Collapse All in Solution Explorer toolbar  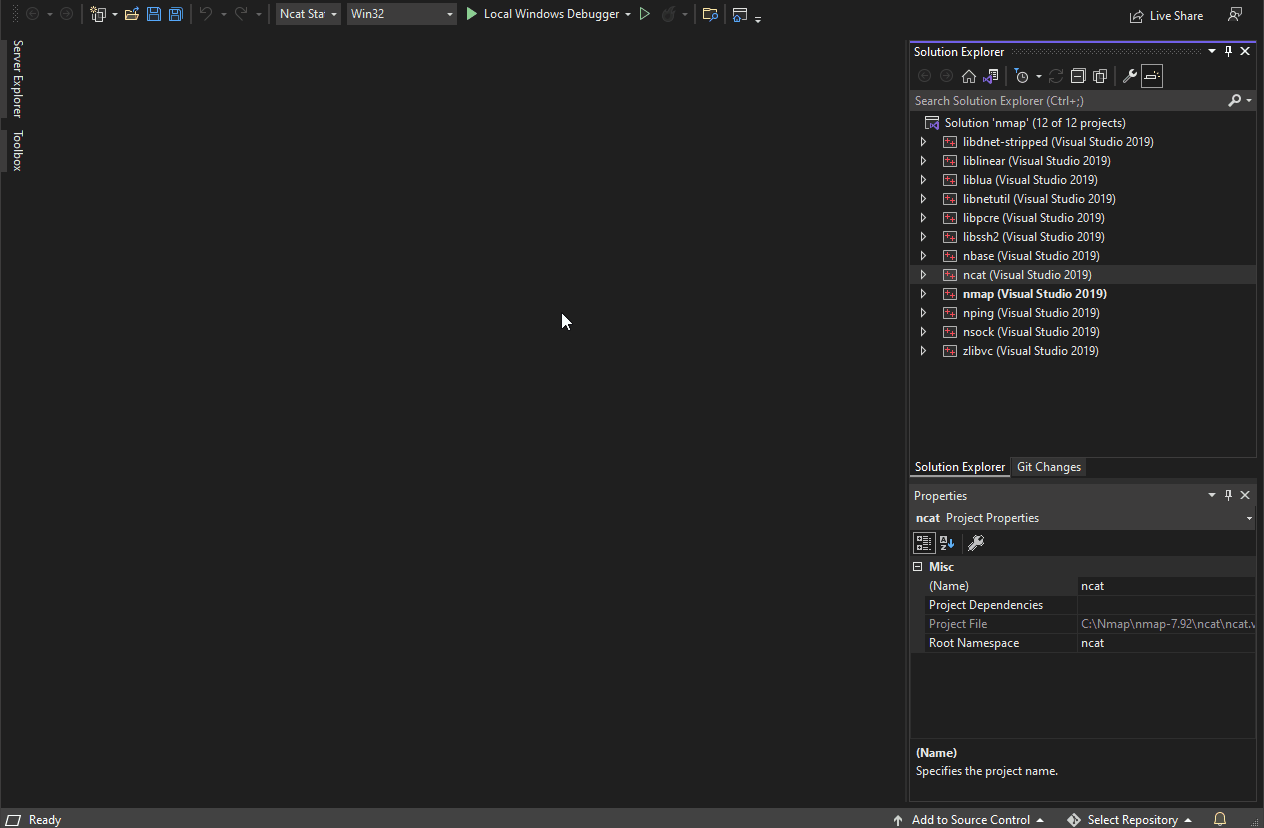tap(1078, 76)
